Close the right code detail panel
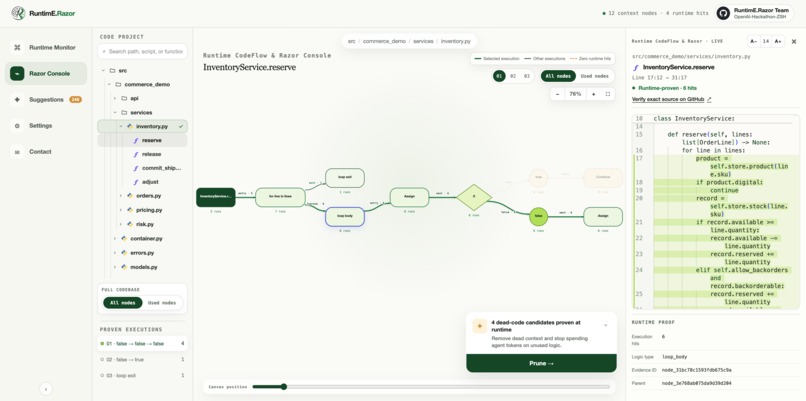This screenshot has height=401, width=806. 794,41
